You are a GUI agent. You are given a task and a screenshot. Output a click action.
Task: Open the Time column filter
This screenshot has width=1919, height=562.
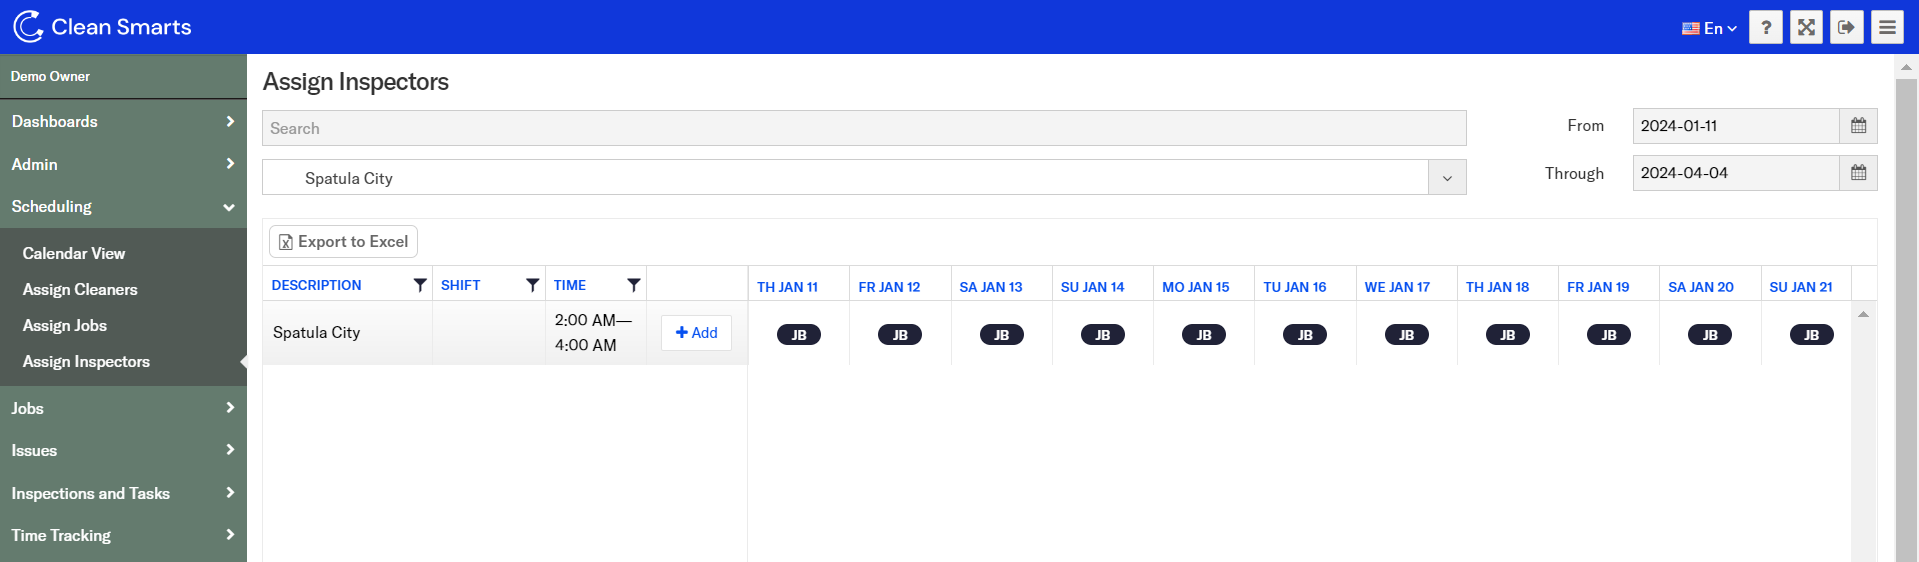[633, 285]
